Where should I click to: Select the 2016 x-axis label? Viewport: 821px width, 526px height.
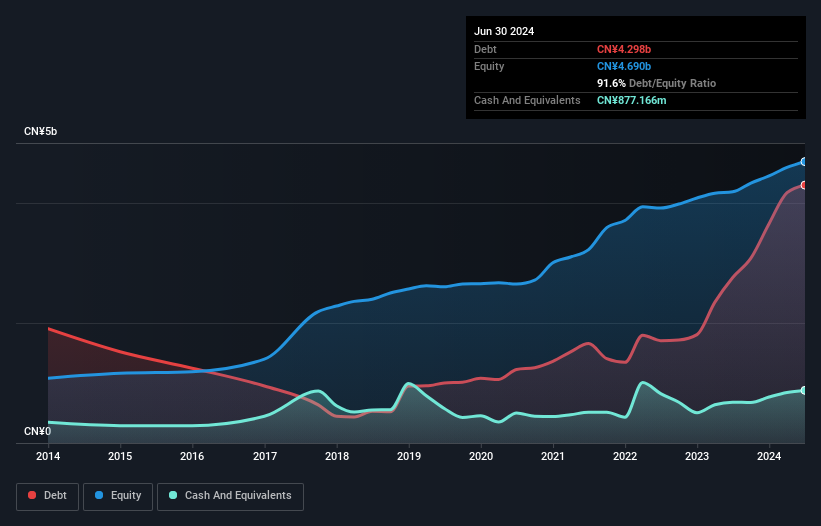click(x=192, y=456)
